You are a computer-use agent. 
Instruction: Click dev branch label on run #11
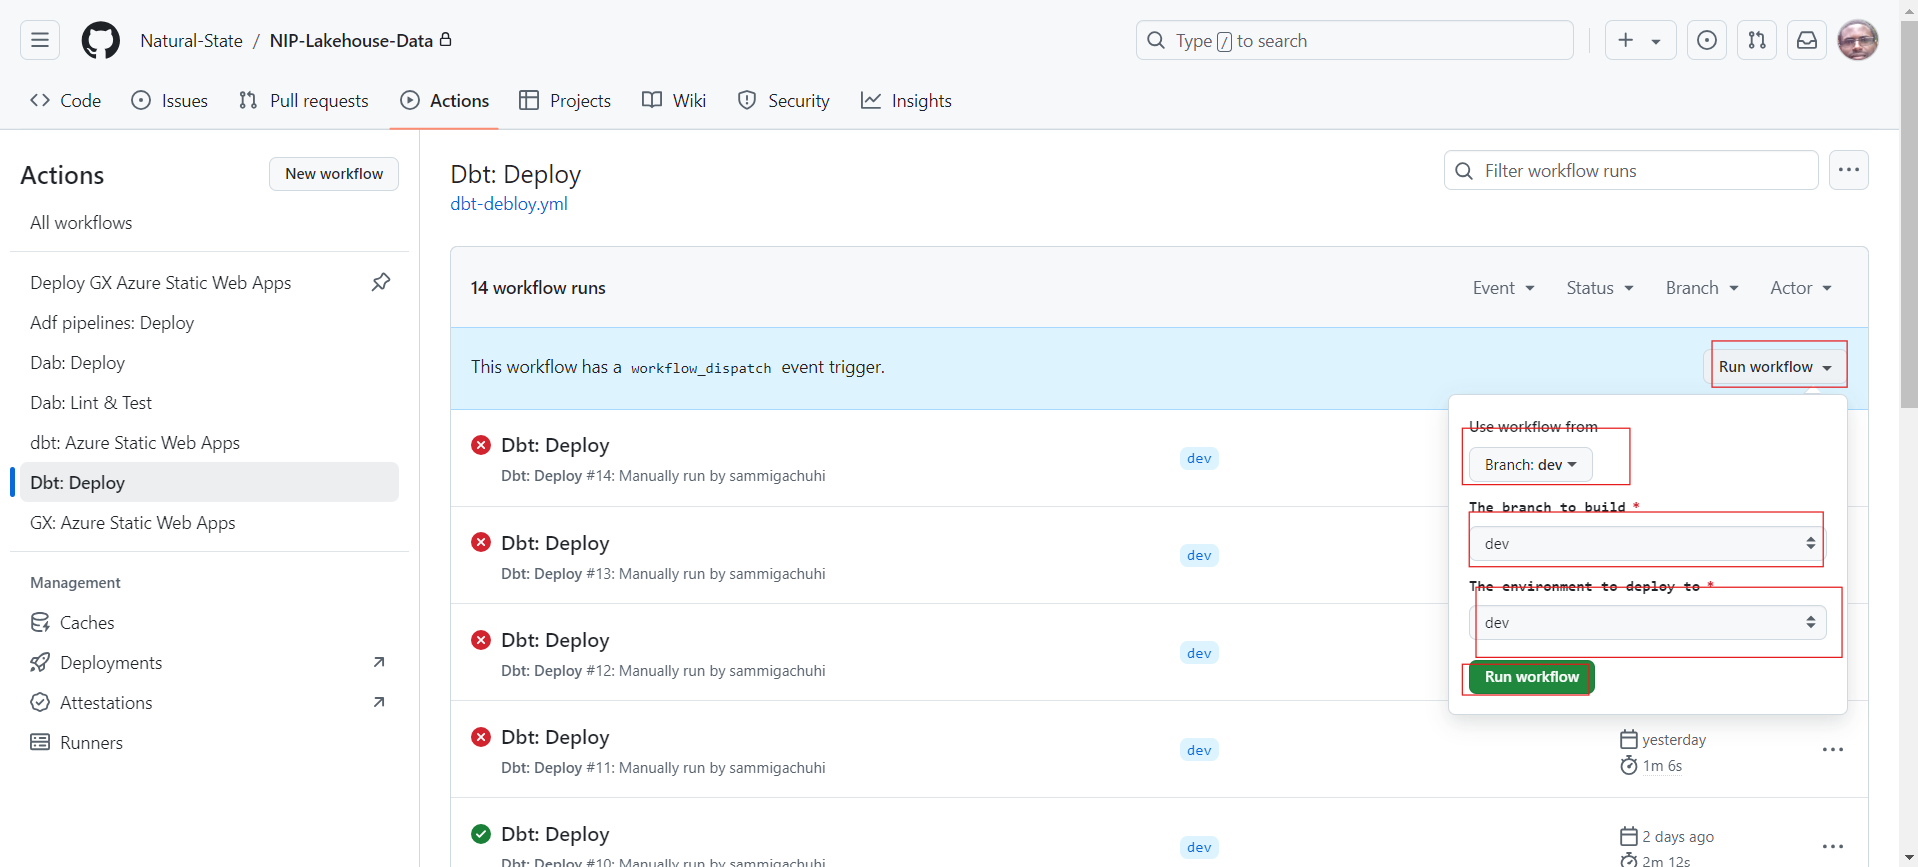point(1199,750)
